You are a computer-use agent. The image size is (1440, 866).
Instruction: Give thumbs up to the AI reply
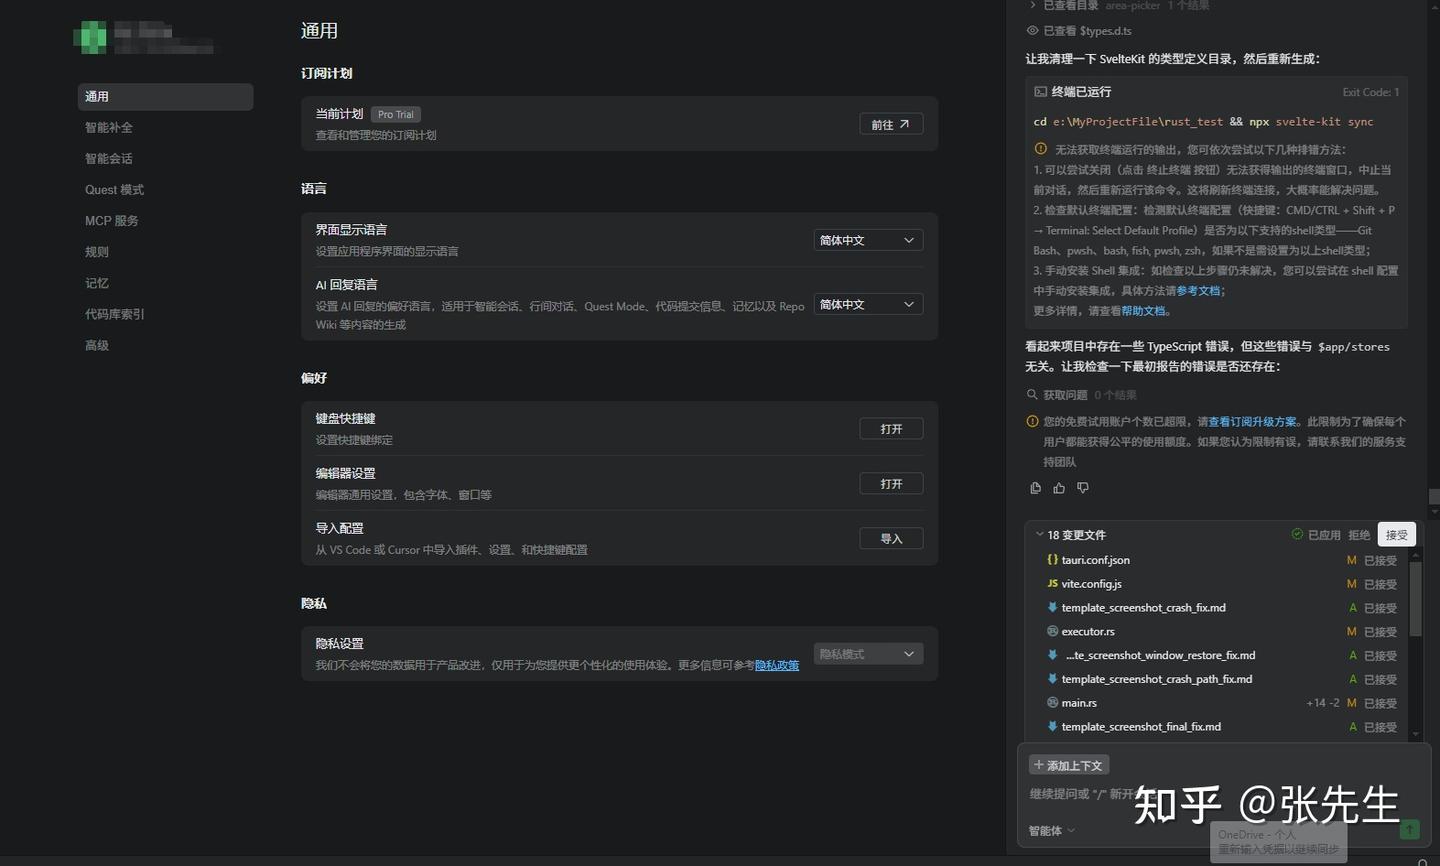point(1059,487)
